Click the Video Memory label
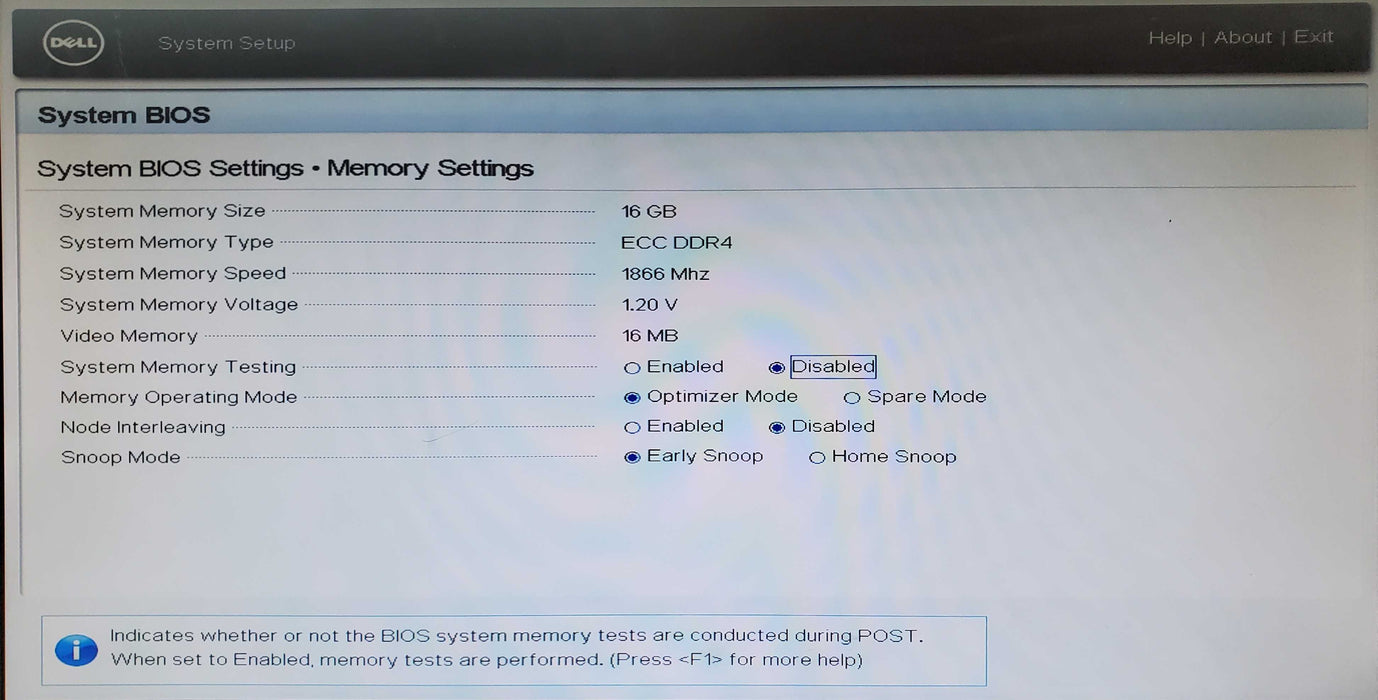The height and width of the screenshot is (700, 1378). pos(129,336)
